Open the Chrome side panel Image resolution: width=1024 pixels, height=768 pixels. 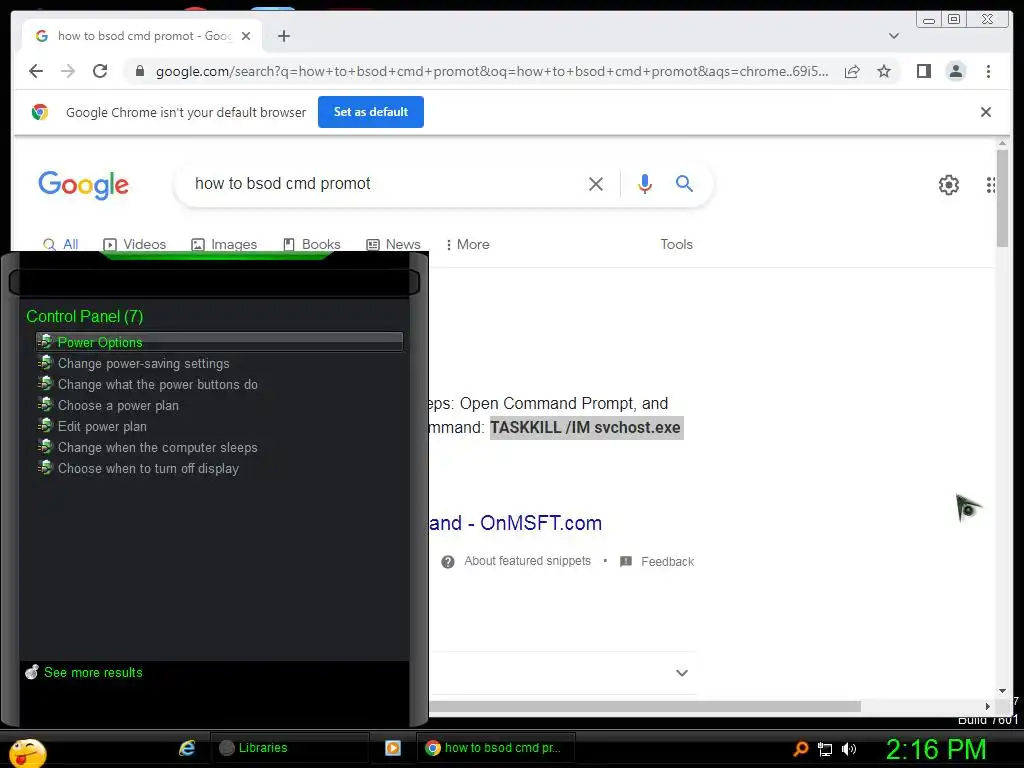click(x=923, y=71)
